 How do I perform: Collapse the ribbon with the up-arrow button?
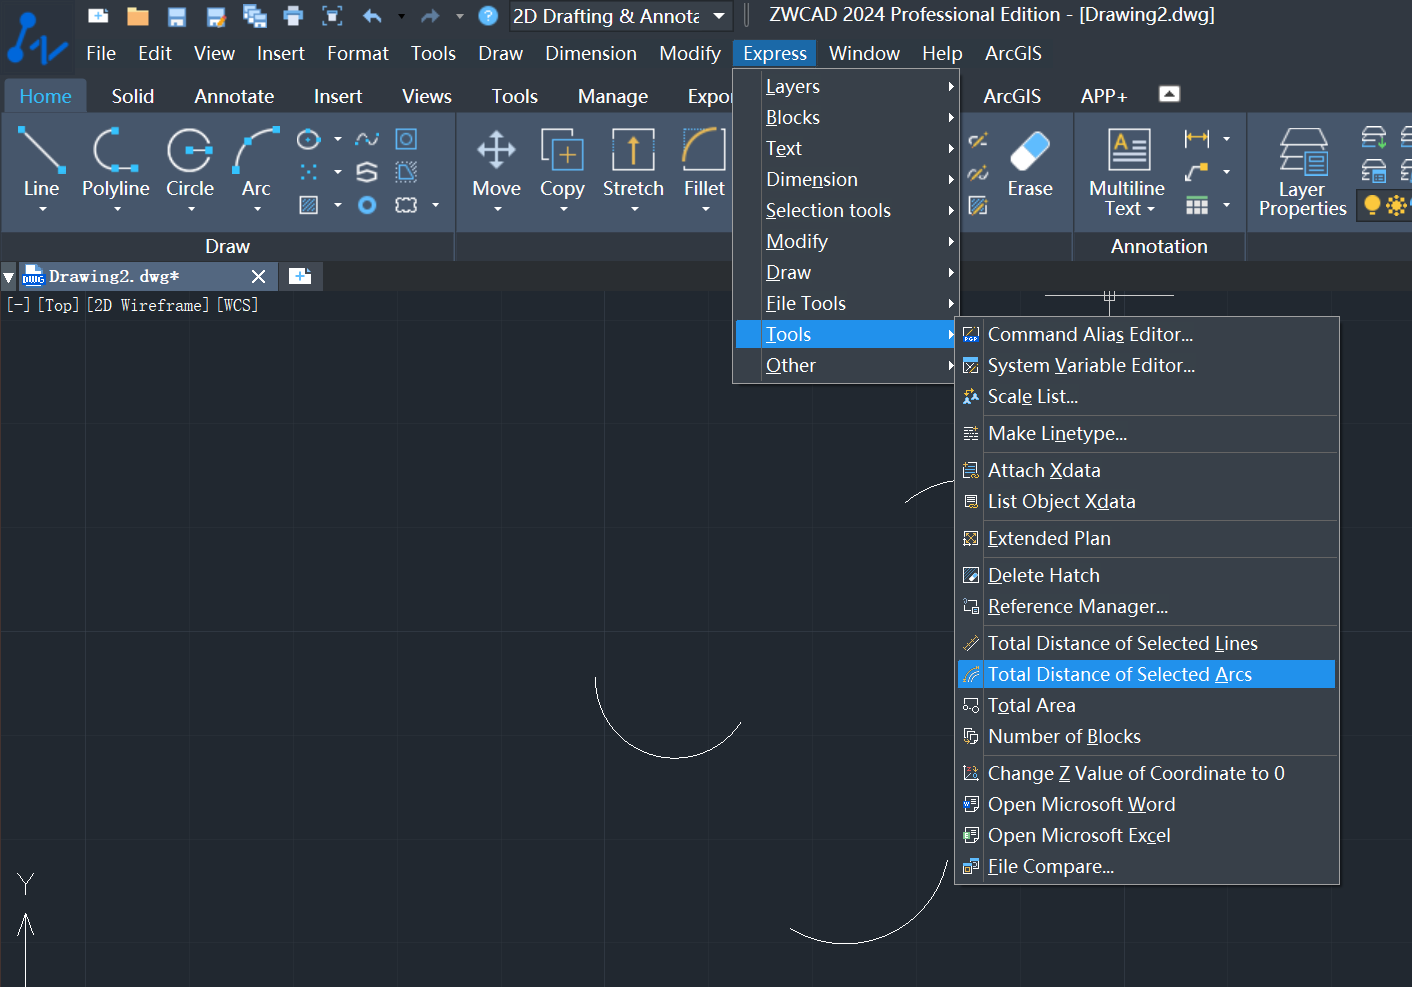click(x=1169, y=94)
